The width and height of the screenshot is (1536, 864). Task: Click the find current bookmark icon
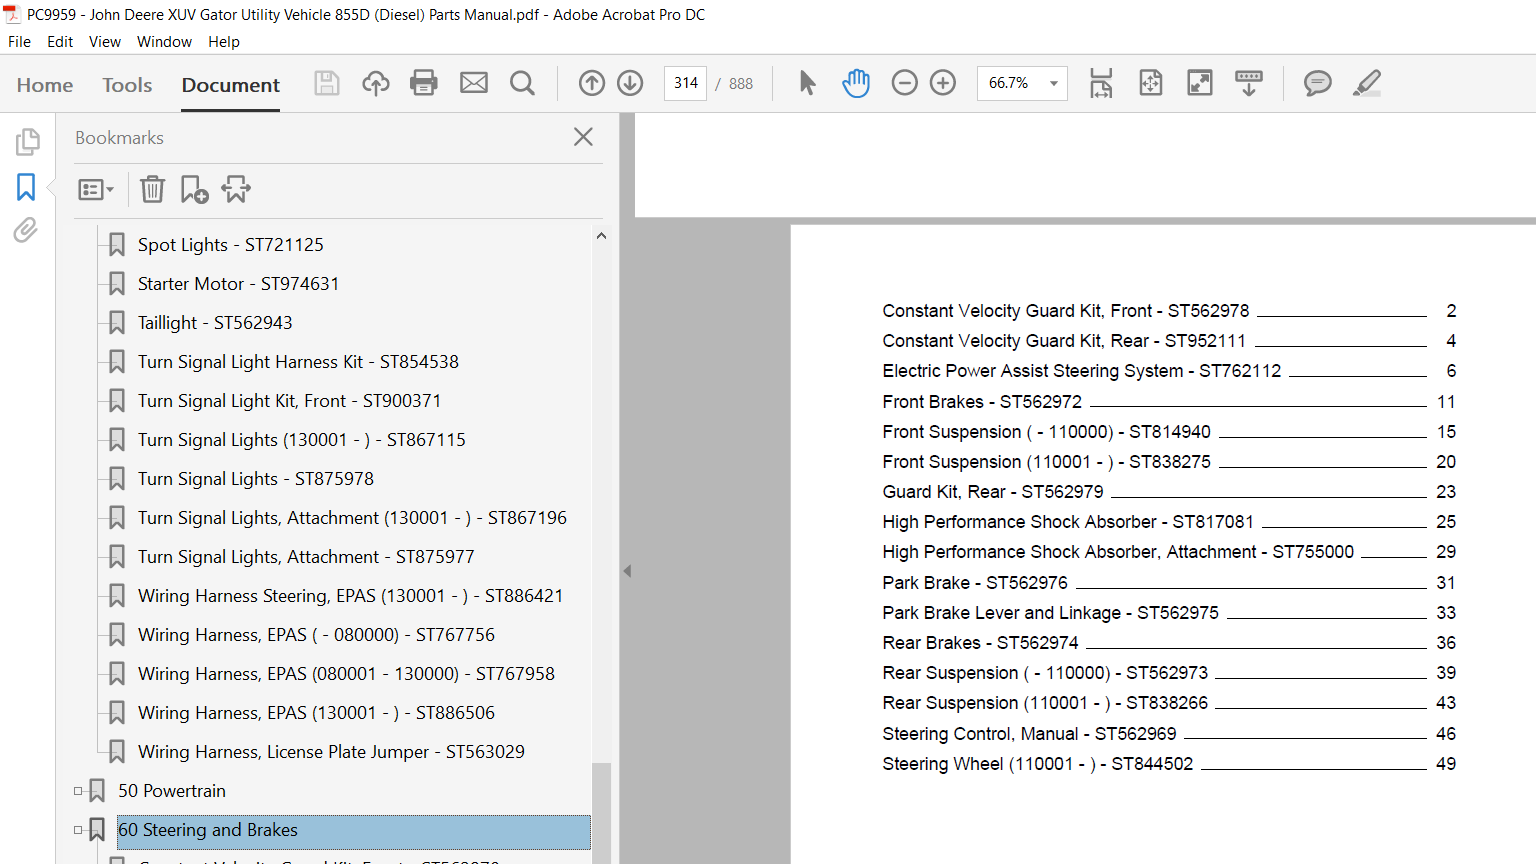pos(236,189)
